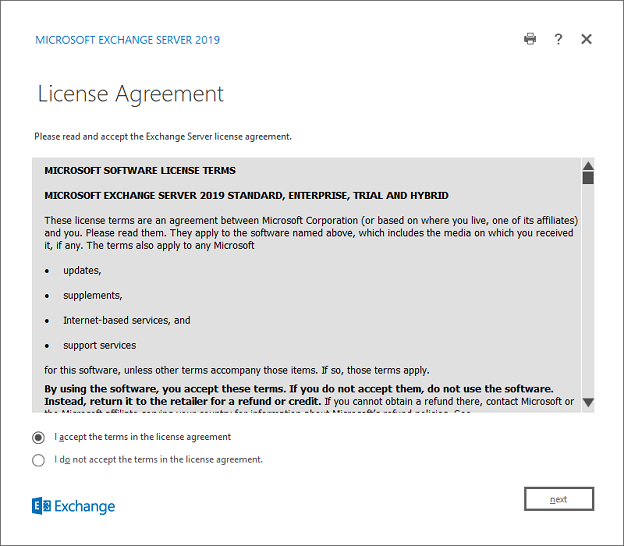
Task: Click "Please read and accept" instruction text
Action: [163, 136]
